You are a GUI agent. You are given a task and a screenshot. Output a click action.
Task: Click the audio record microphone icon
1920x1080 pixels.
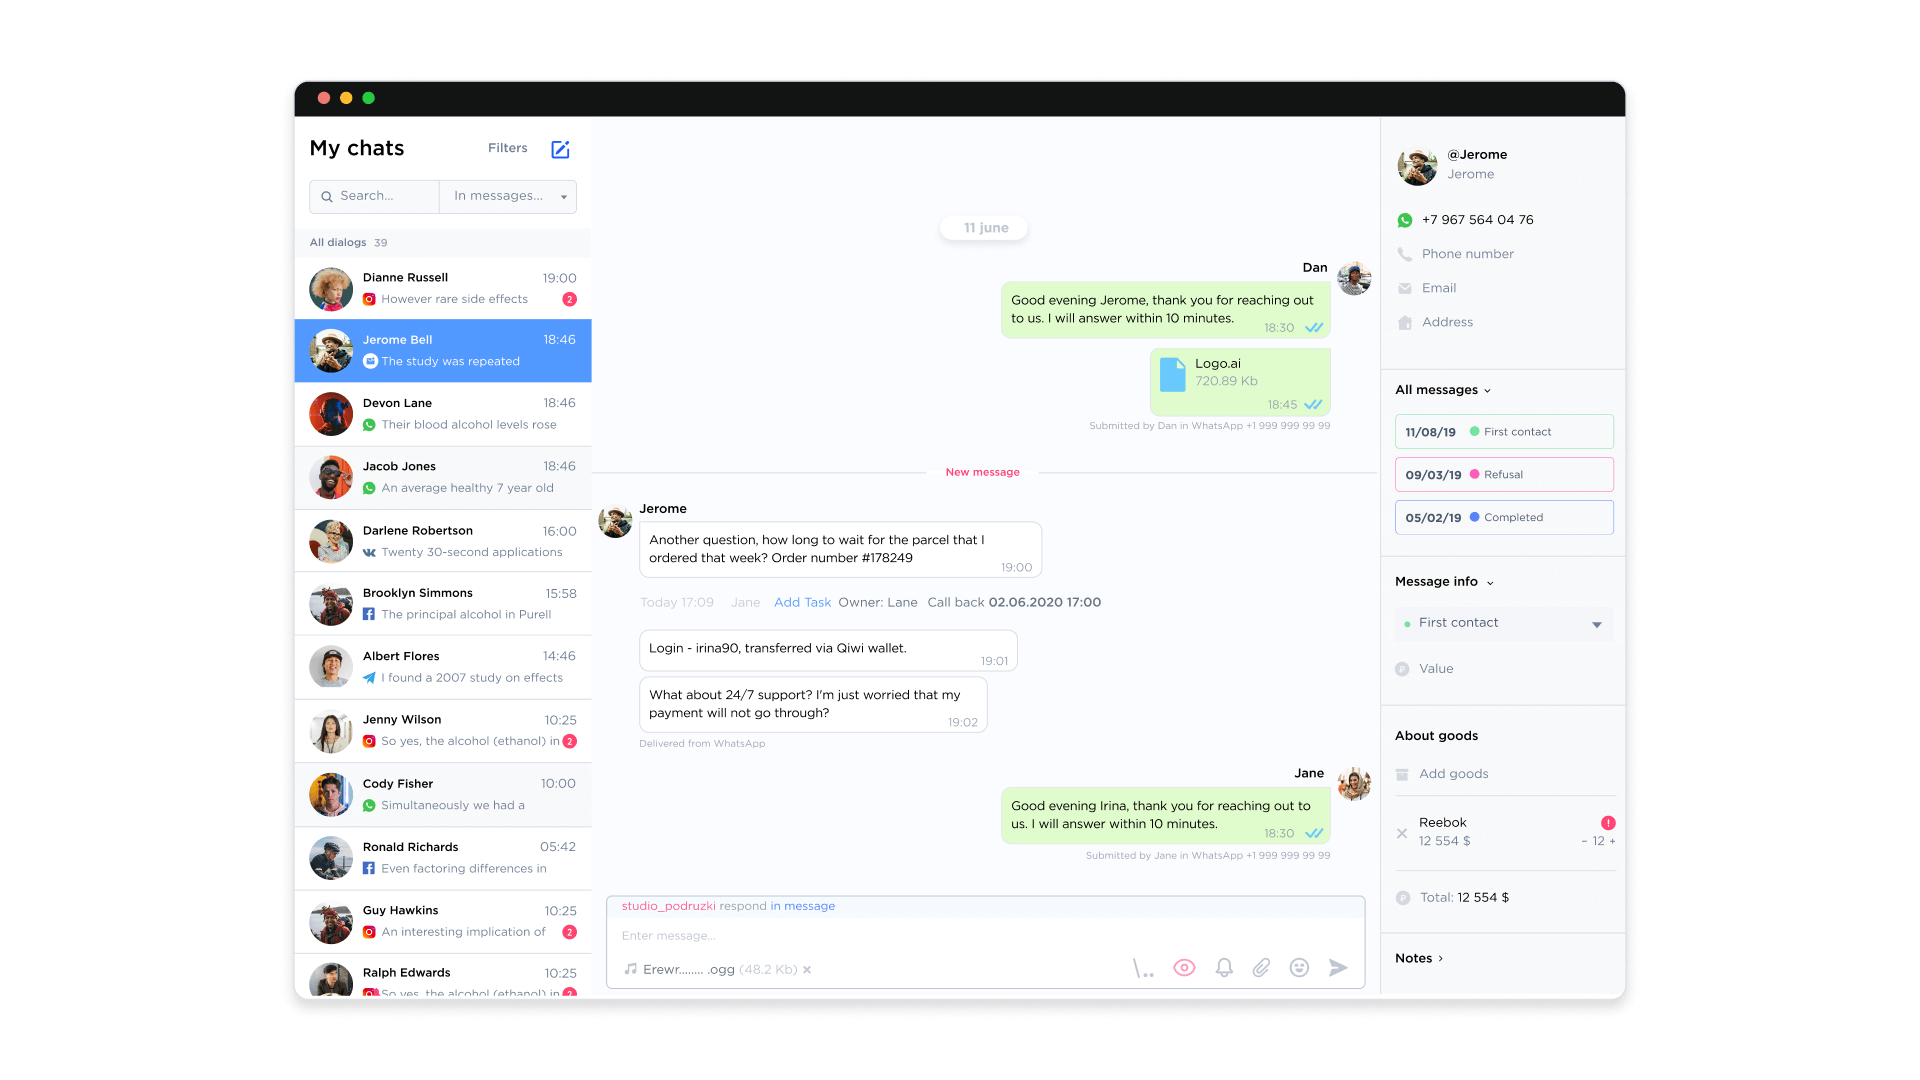pyautogui.click(x=1142, y=969)
